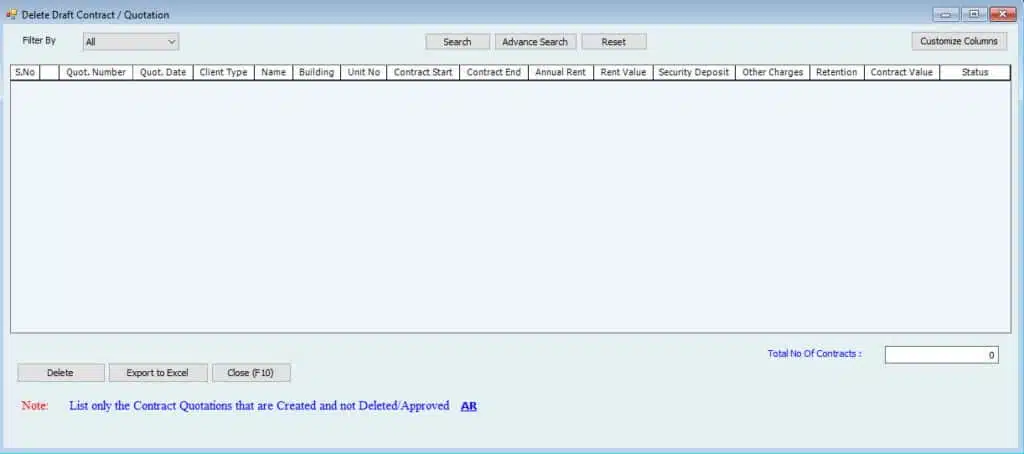The height and width of the screenshot is (454, 1024).
Task: Click the Delete button
Action: pos(60,373)
